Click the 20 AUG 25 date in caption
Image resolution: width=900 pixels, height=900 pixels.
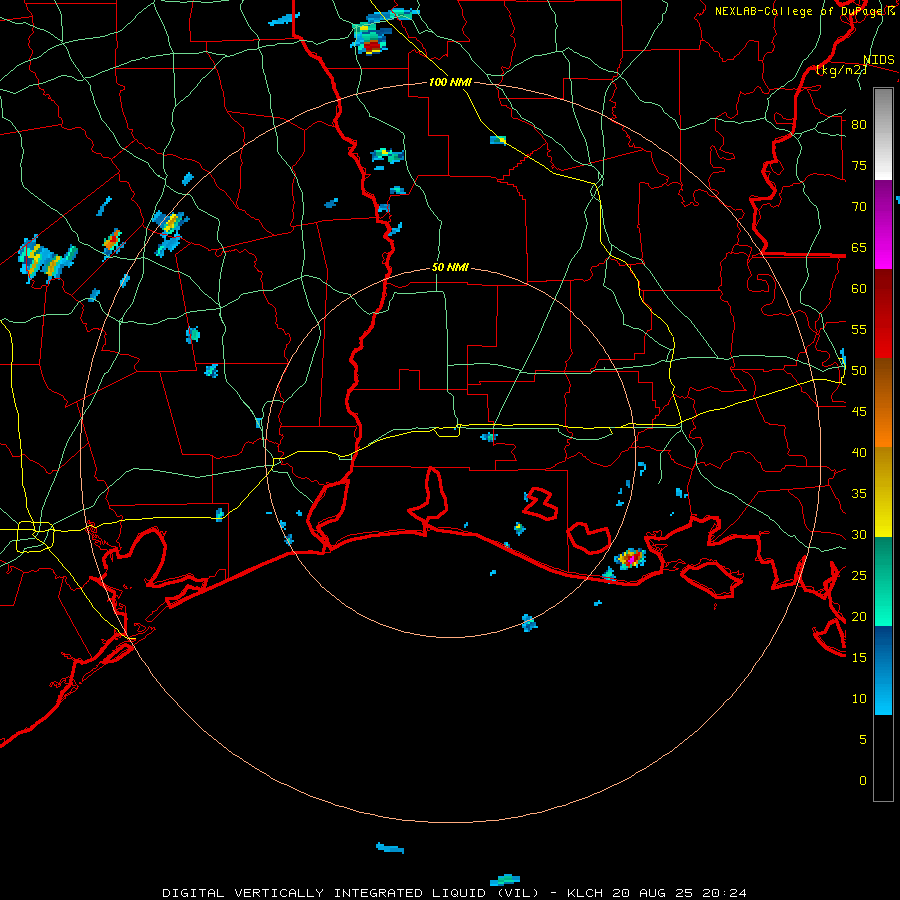click(x=654, y=893)
